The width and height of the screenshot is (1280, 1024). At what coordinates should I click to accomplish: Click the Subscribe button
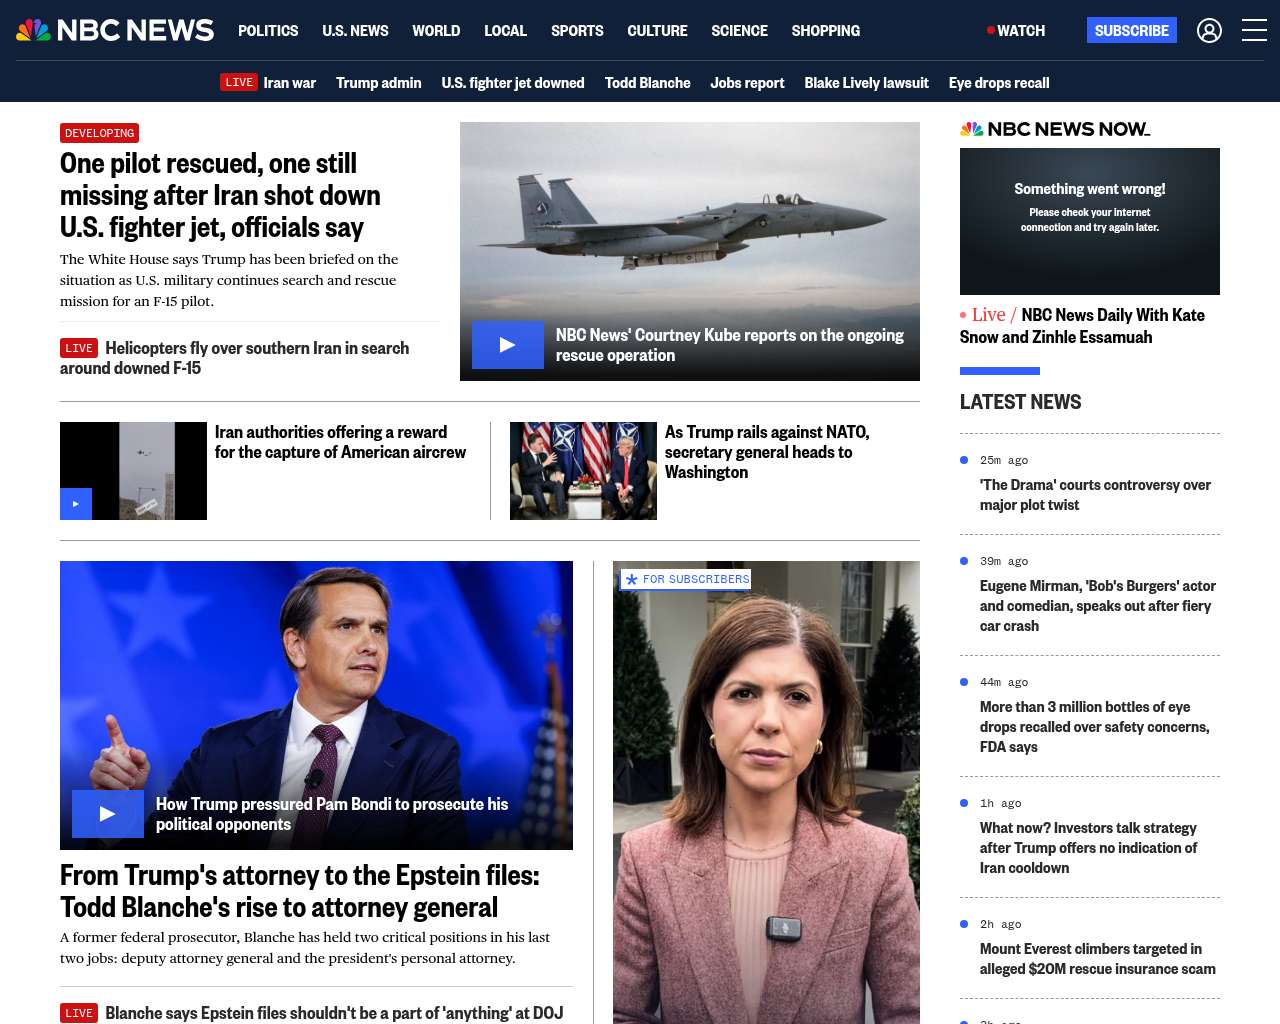[1131, 31]
